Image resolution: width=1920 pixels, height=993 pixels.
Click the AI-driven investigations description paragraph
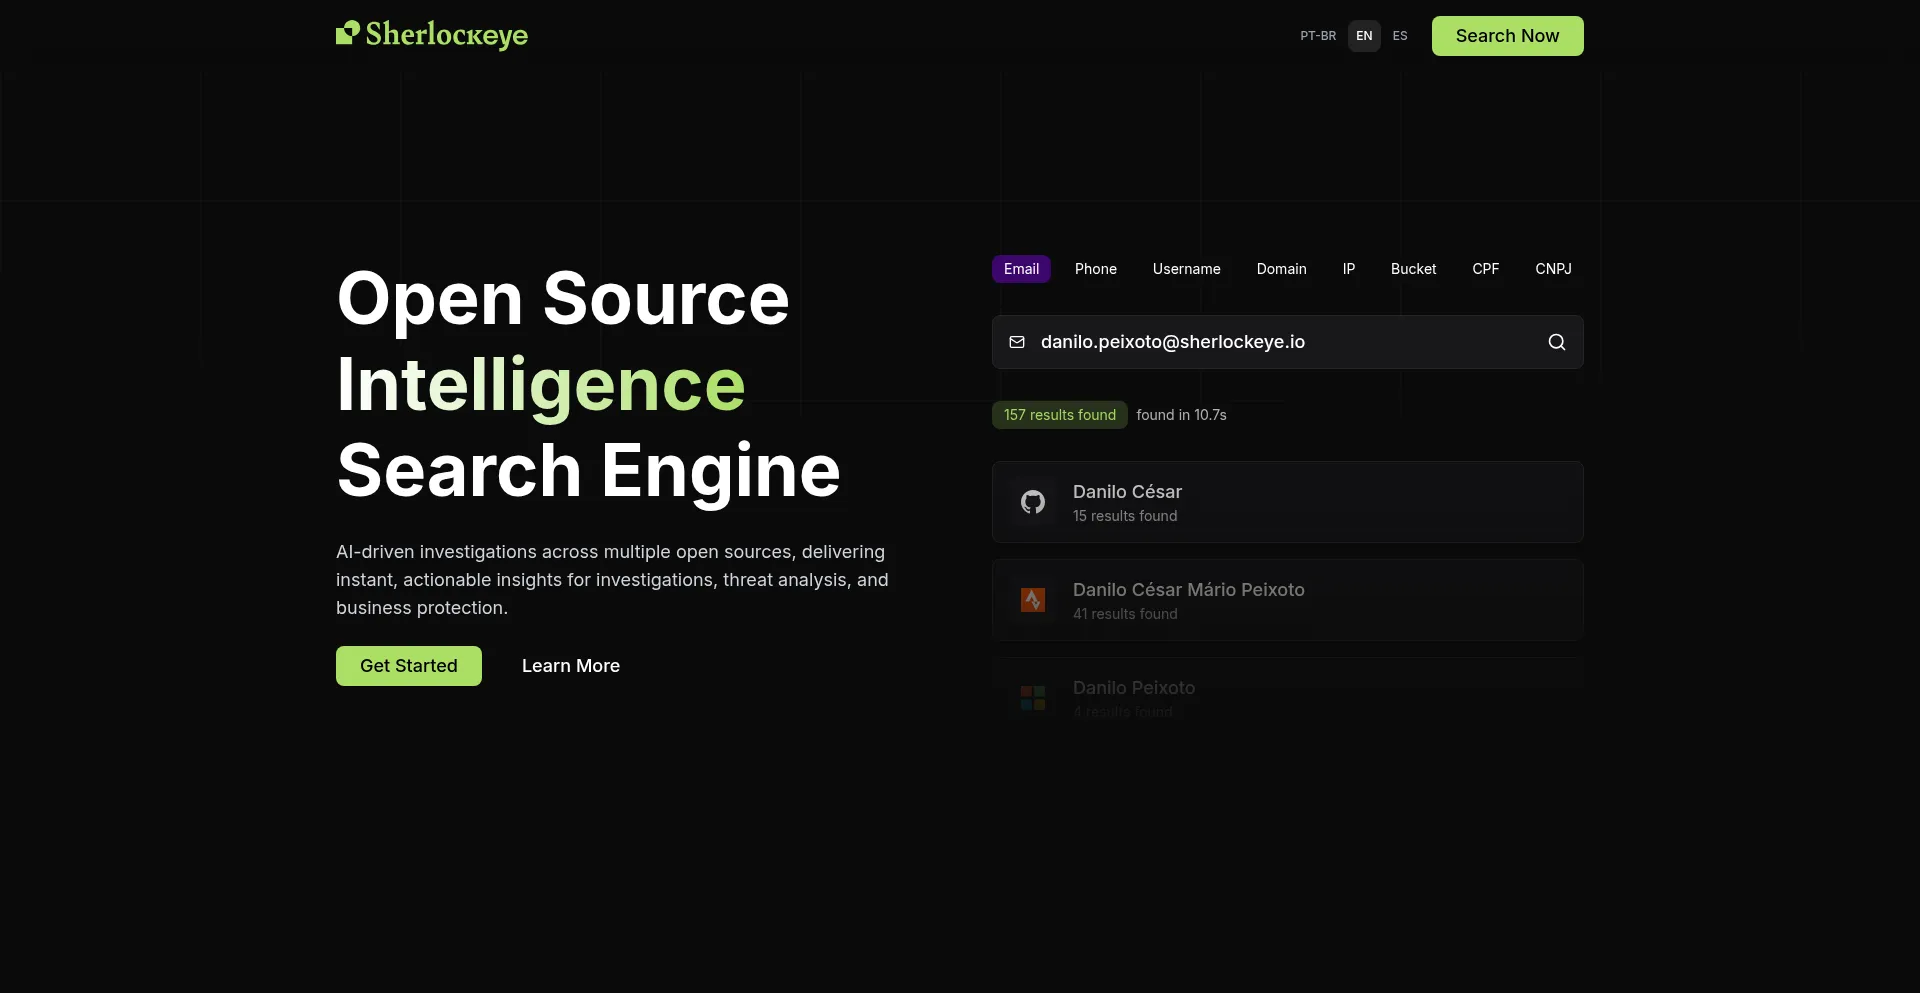coord(612,580)
